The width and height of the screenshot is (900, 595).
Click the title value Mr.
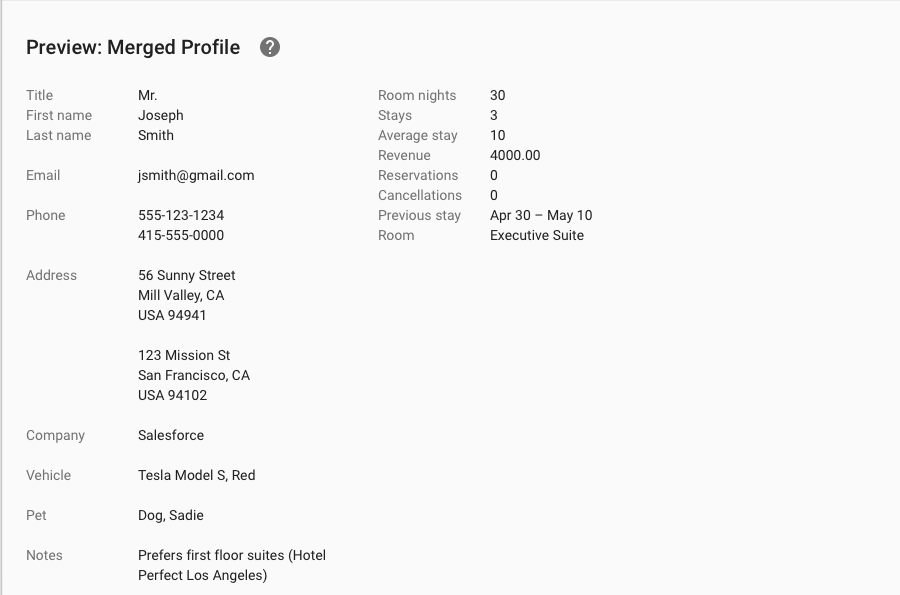pyautogui.click(x=148, y=95)
